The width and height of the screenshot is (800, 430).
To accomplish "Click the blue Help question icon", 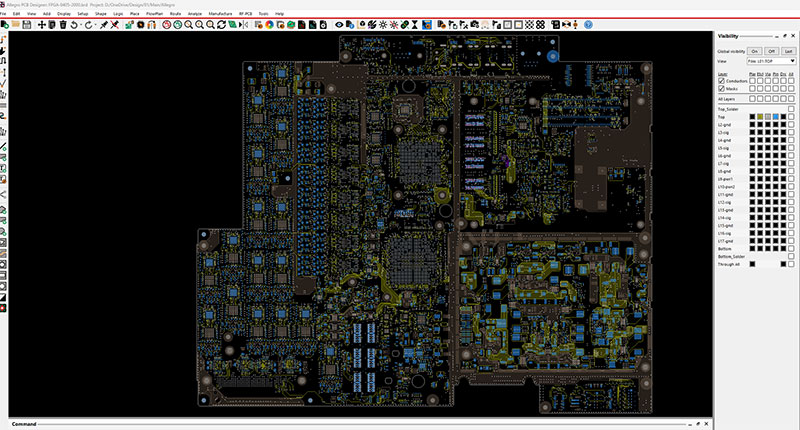I will click(x=588, y=24).
